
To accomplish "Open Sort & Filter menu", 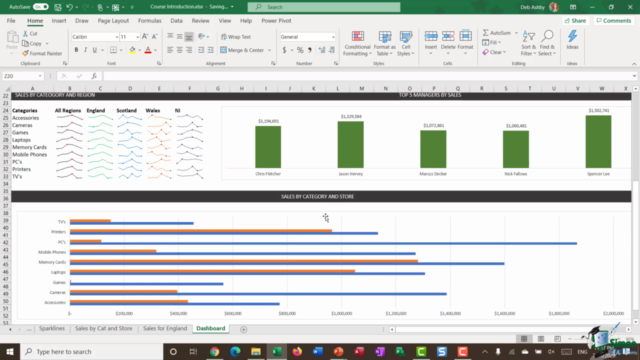I will pyautogui.click(x=528, y=43).
